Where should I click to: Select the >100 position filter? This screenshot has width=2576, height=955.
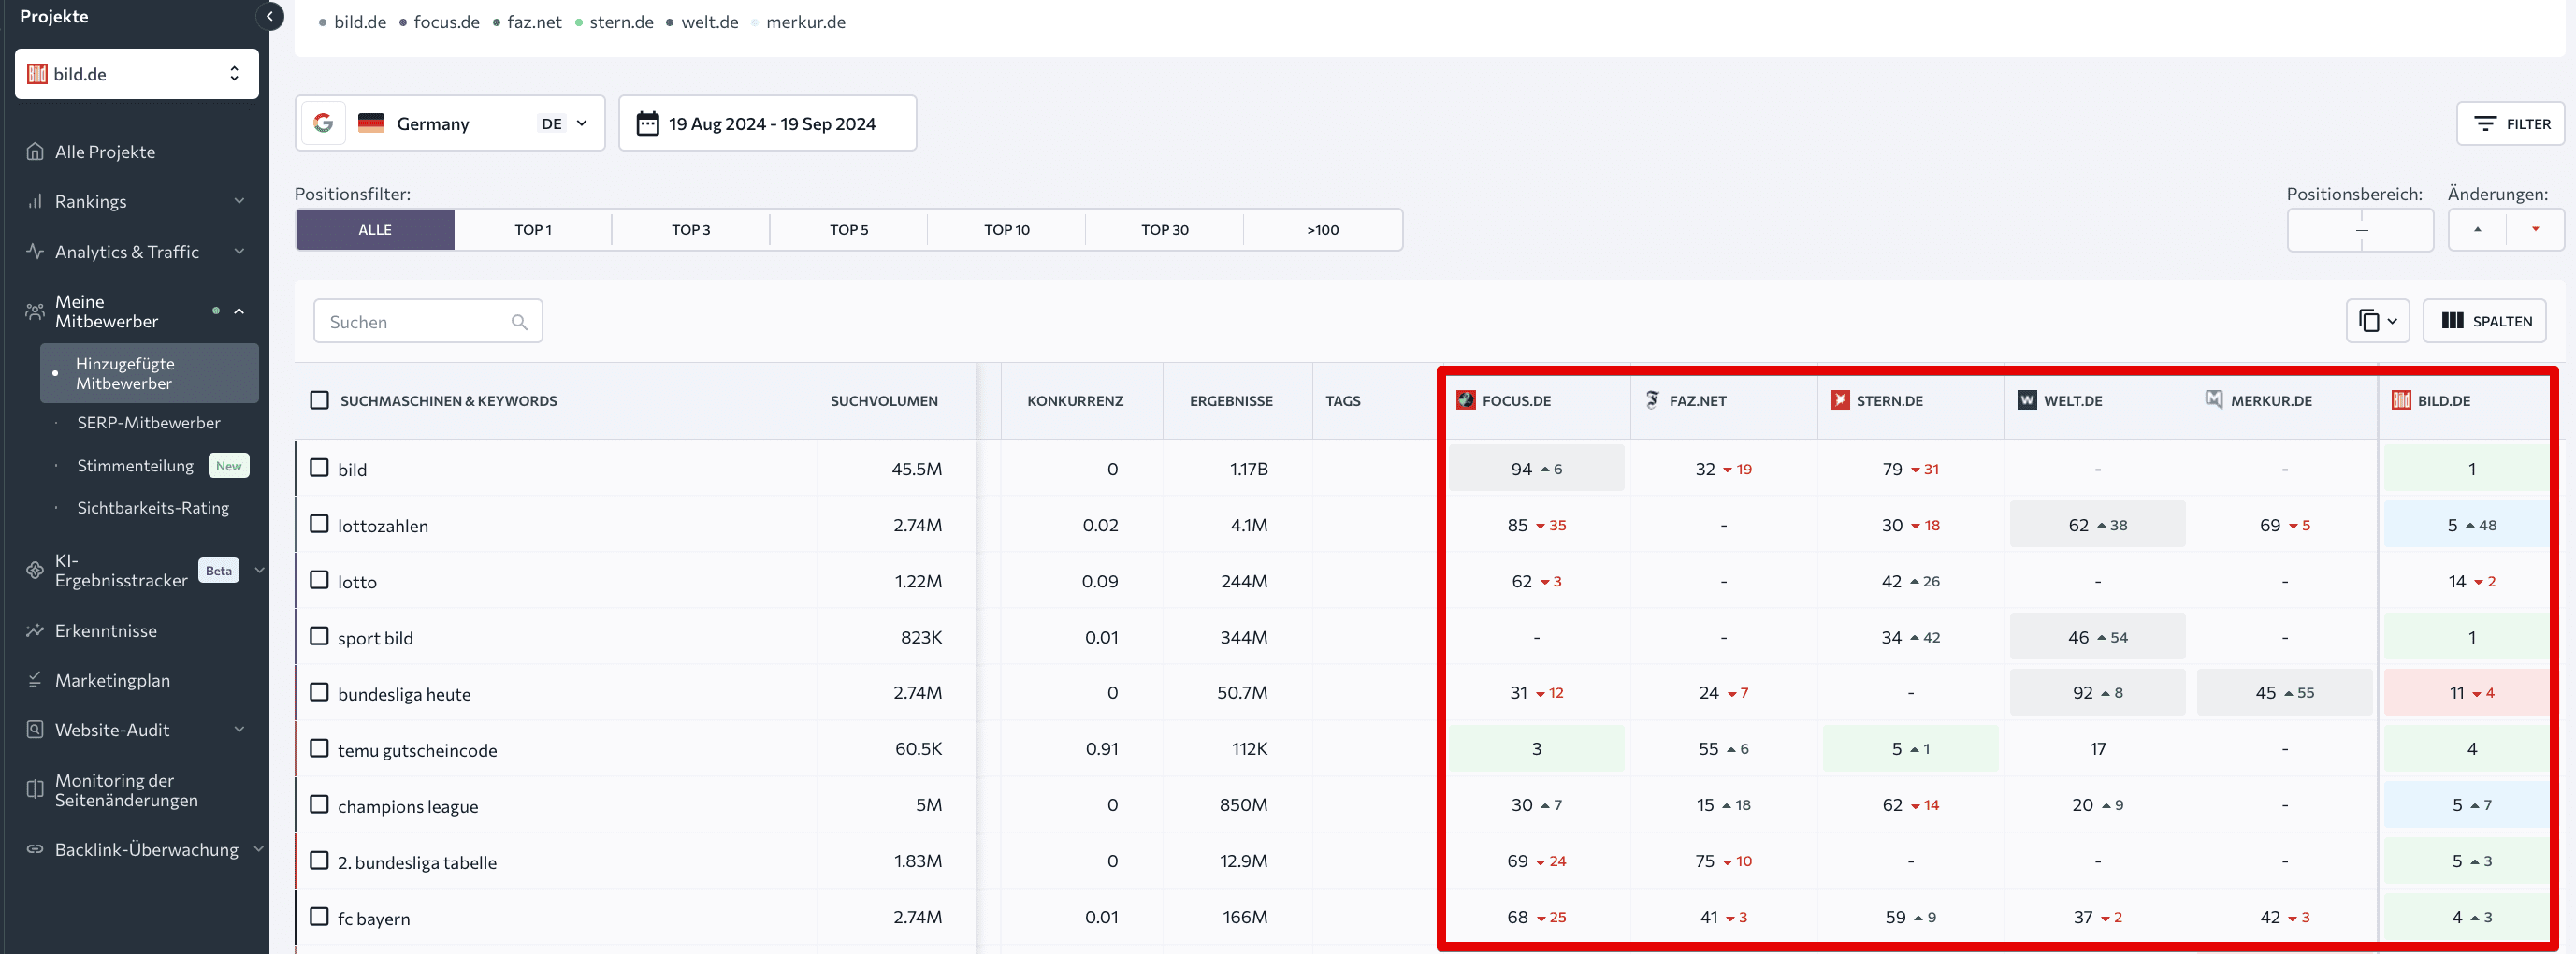pos(1323,230)
